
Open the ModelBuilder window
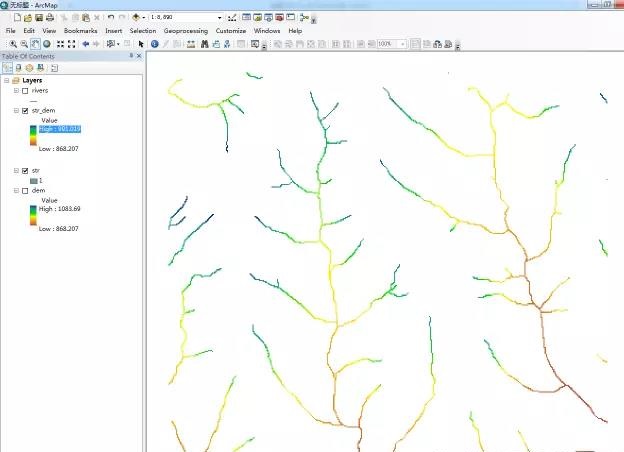304,18
